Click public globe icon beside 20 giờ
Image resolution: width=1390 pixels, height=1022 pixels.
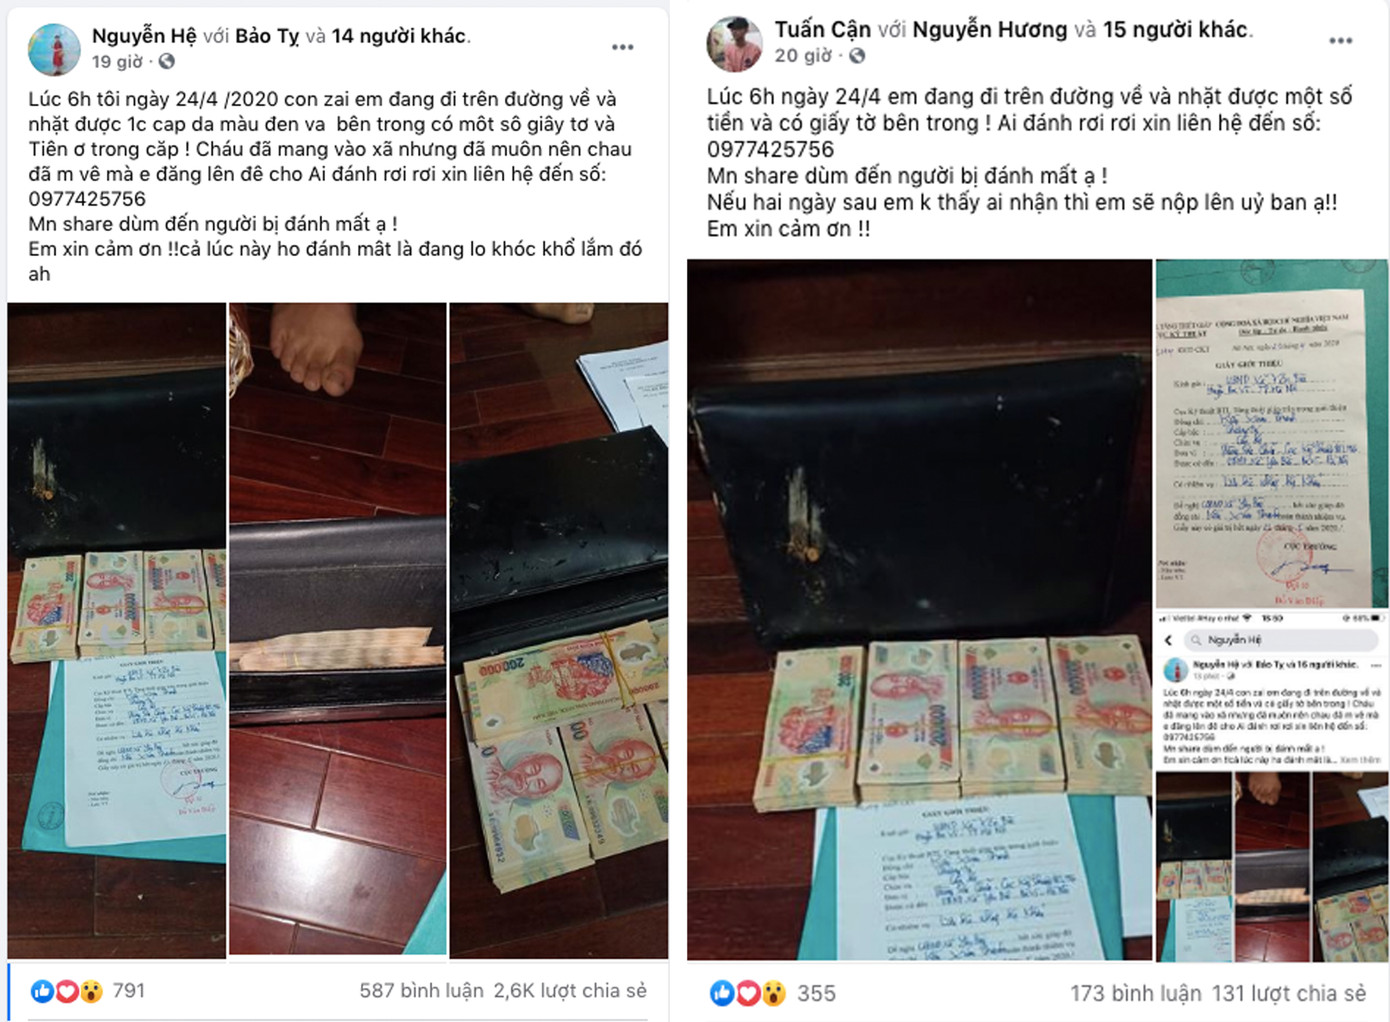[857, 56]
